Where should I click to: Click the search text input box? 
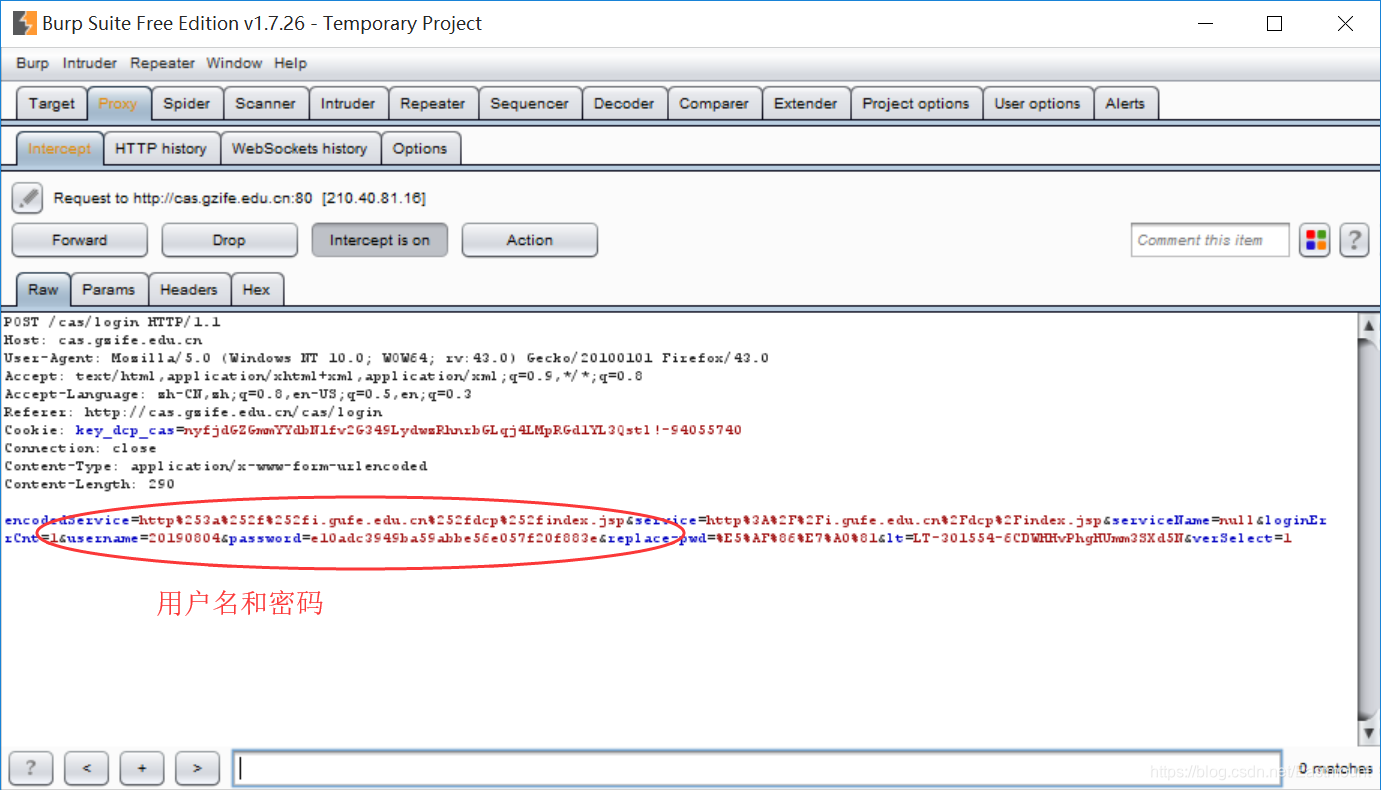(757, 768)
